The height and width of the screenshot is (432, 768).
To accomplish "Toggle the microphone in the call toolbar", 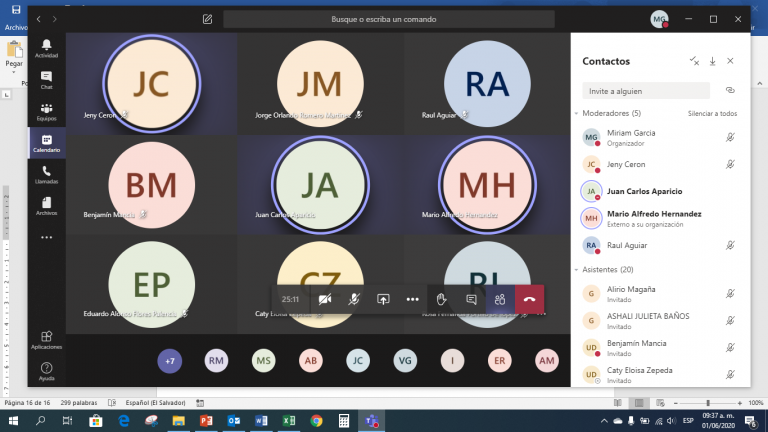I will 354,299.
